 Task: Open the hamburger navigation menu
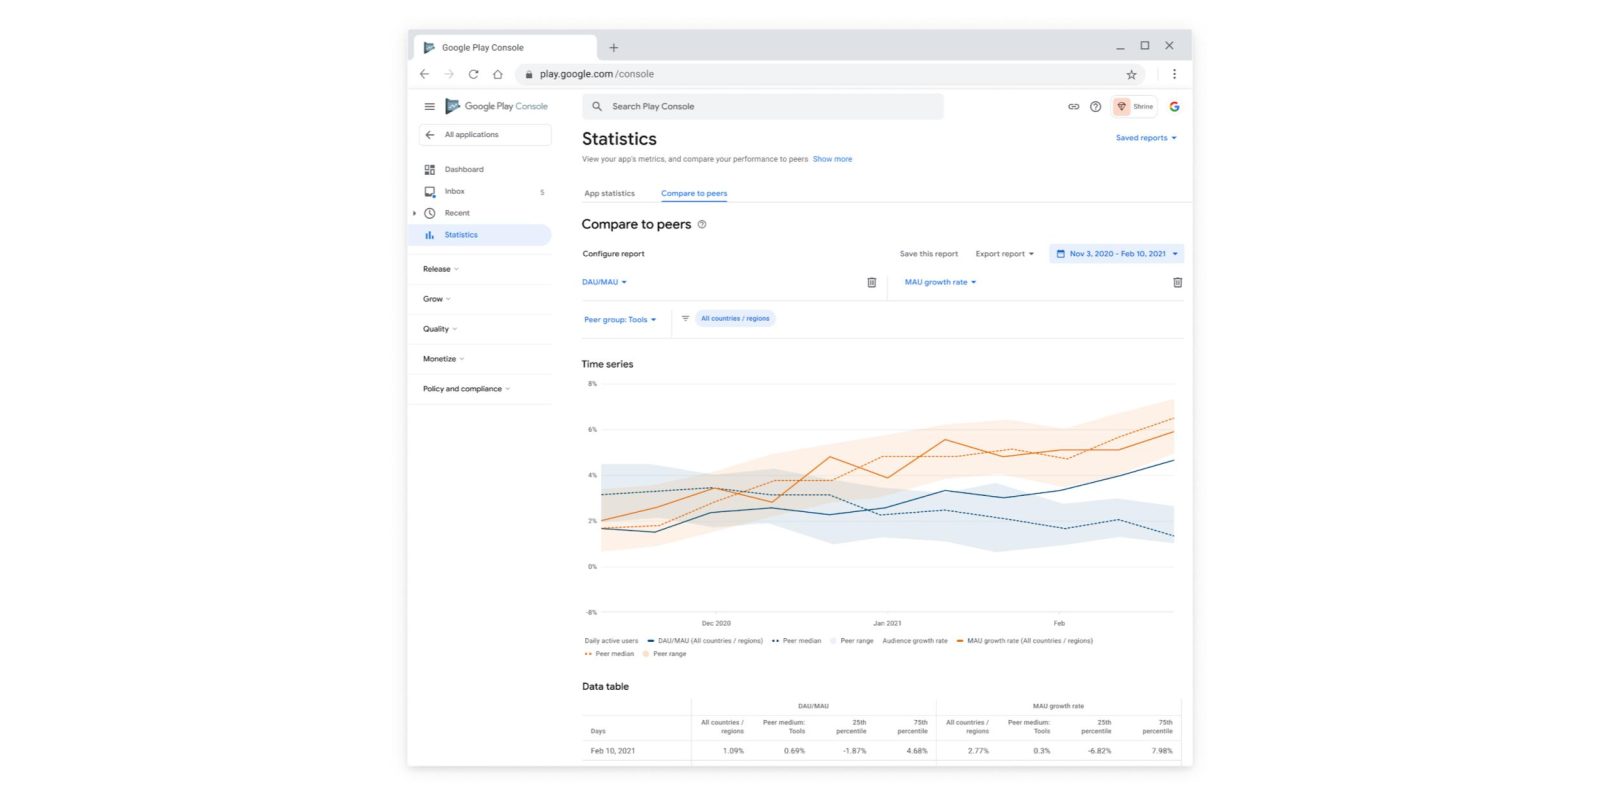click(x=429, y=106)
